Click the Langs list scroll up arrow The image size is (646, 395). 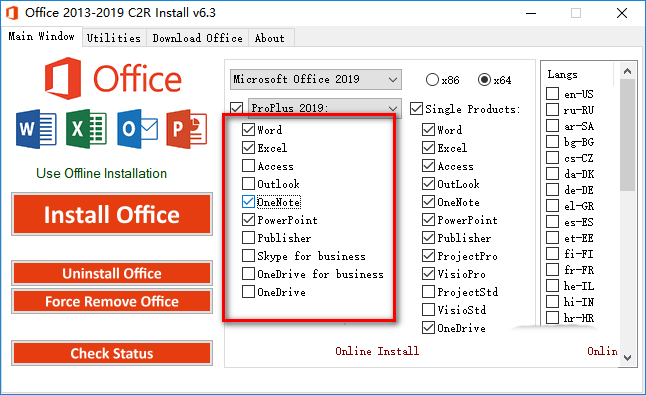tap(627, 71)
